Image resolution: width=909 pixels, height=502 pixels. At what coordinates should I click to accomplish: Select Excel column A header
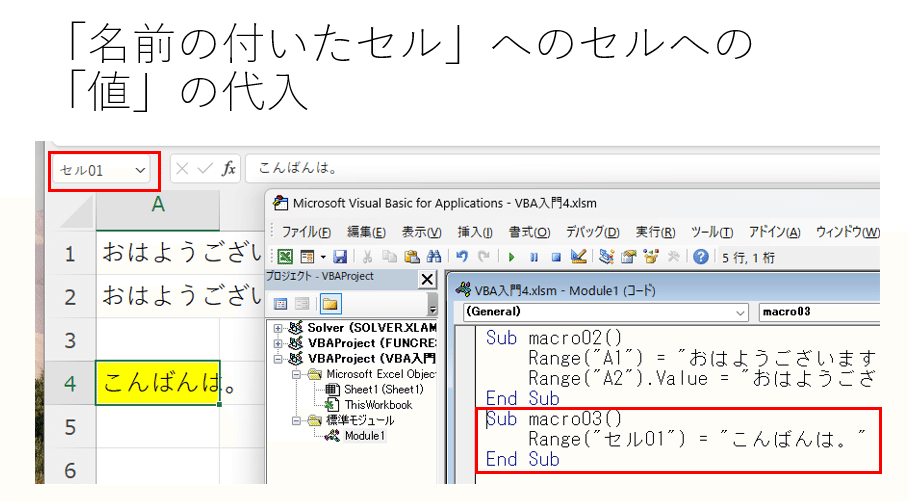pos(158,206)
